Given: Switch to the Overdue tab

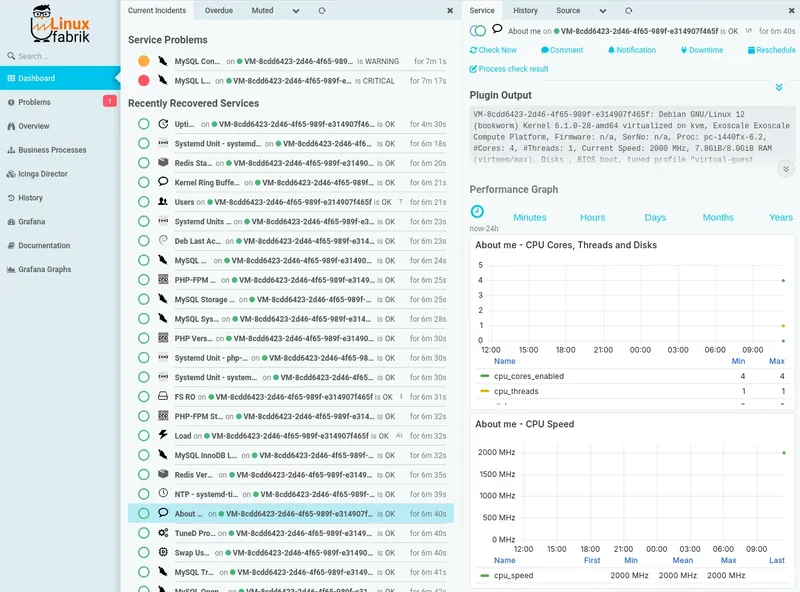Looking at the screenshot, I should pos(219,10).
